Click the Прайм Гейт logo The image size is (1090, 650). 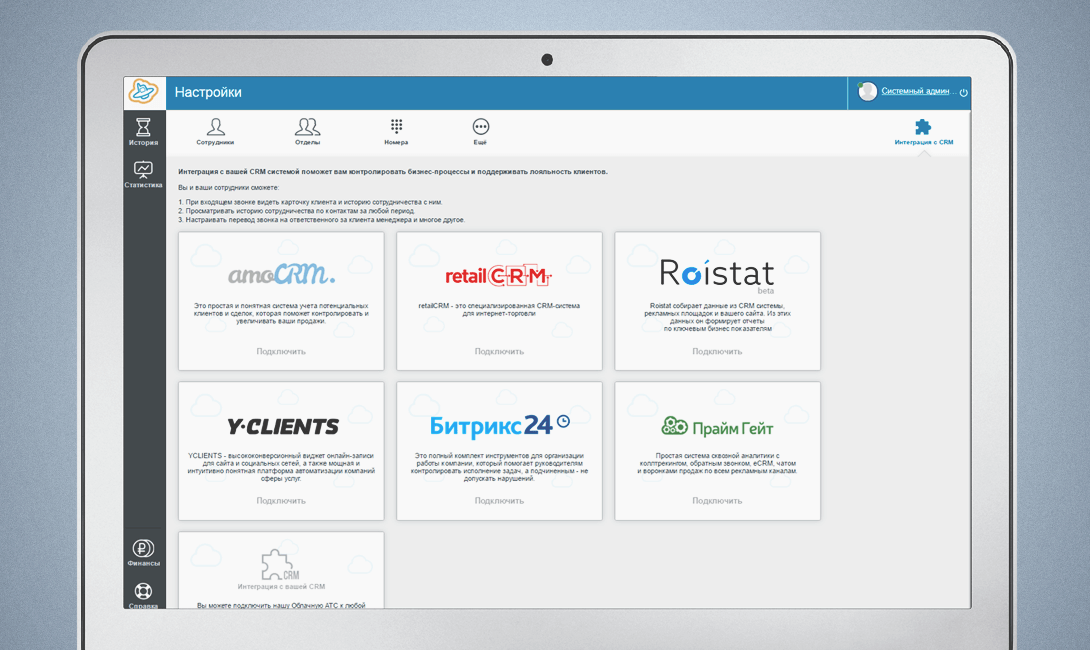(x=717, y=427)
